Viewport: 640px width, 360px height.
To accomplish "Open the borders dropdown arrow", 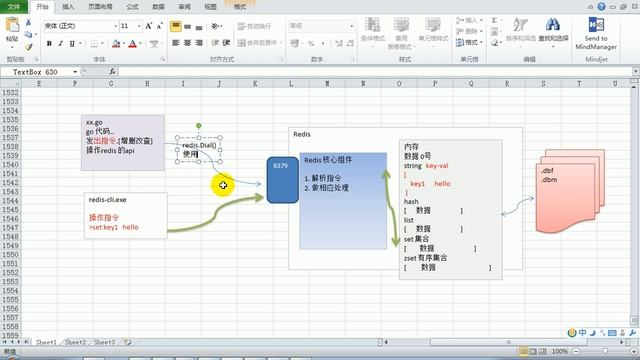I will click(x=102, y=43).
